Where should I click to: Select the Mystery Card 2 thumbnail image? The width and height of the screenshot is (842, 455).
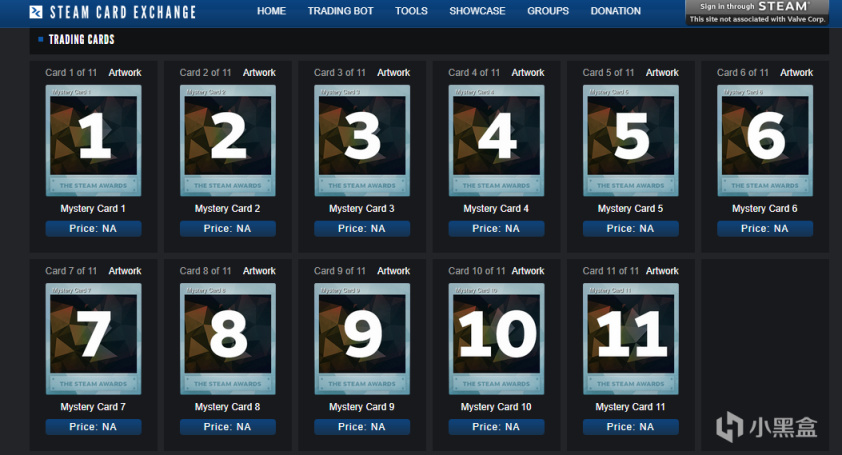coord(228,140)
